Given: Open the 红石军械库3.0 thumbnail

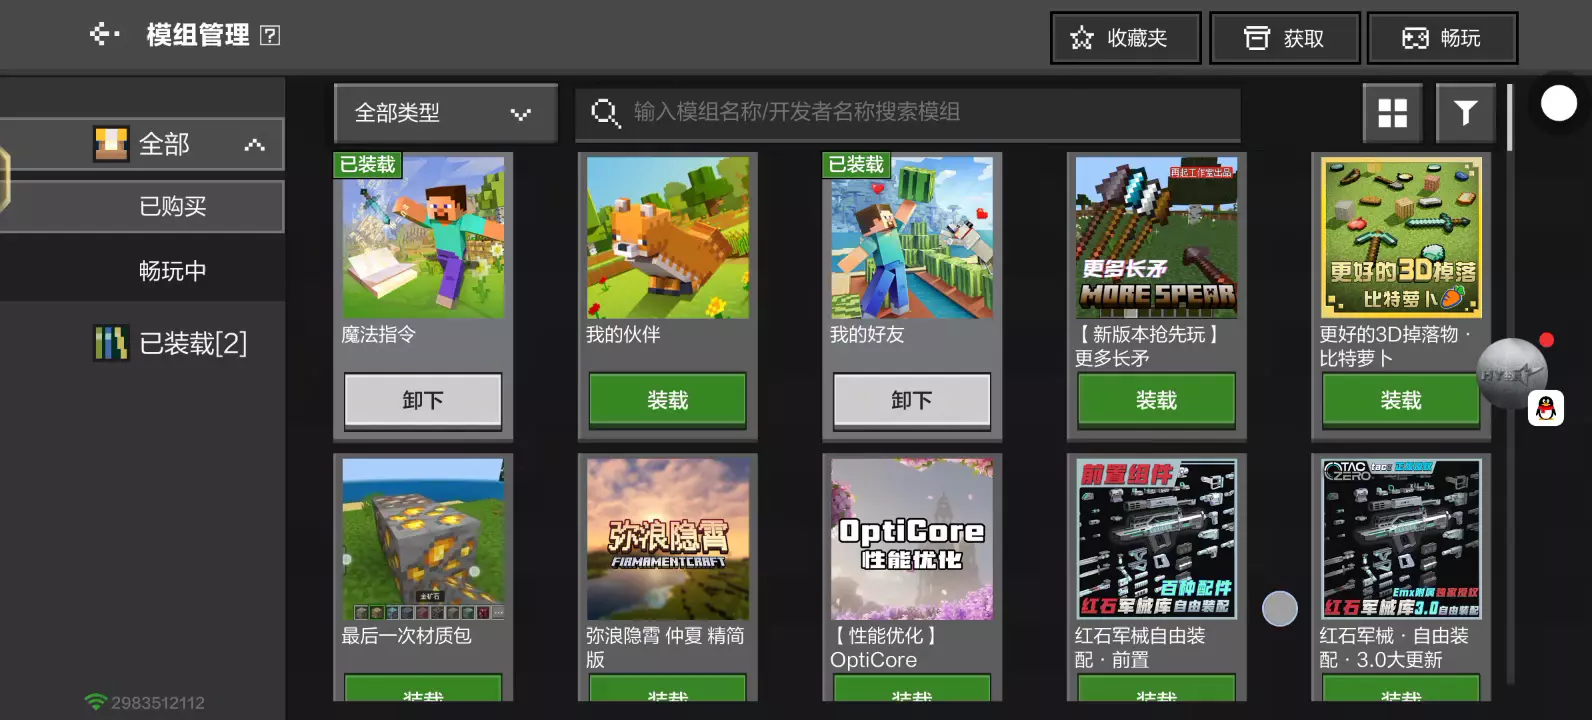Looking at the screenshot, I should coord(1401,539).
